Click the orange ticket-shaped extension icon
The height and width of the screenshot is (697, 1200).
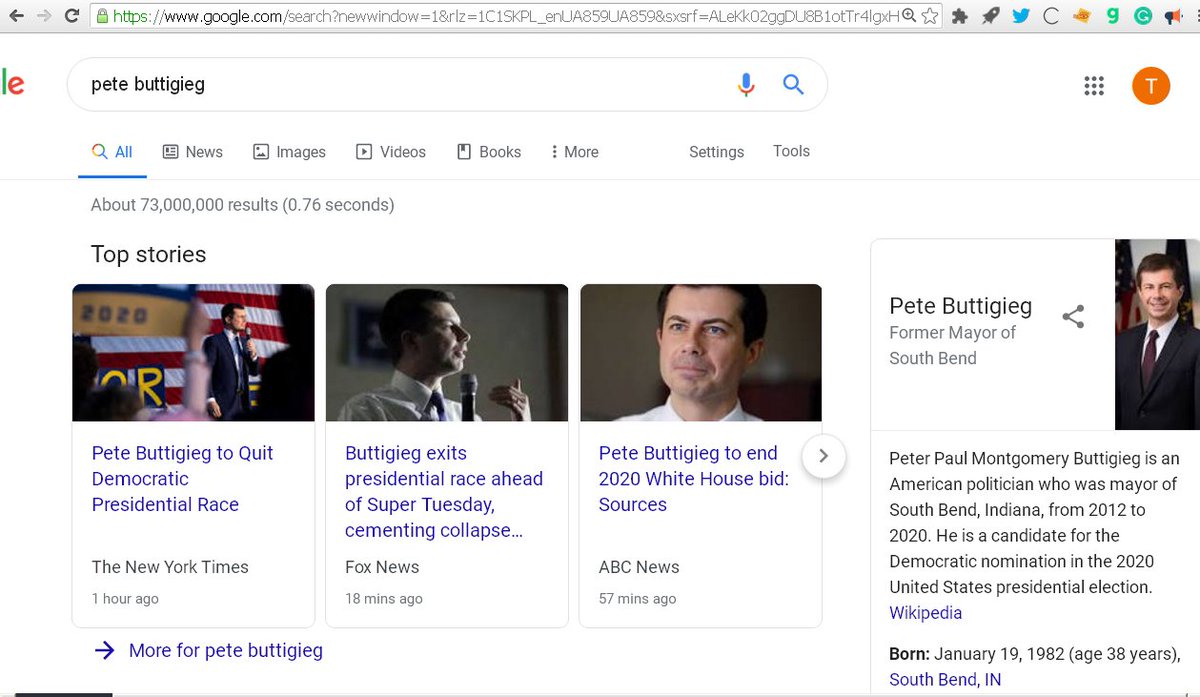(1081, 16)
